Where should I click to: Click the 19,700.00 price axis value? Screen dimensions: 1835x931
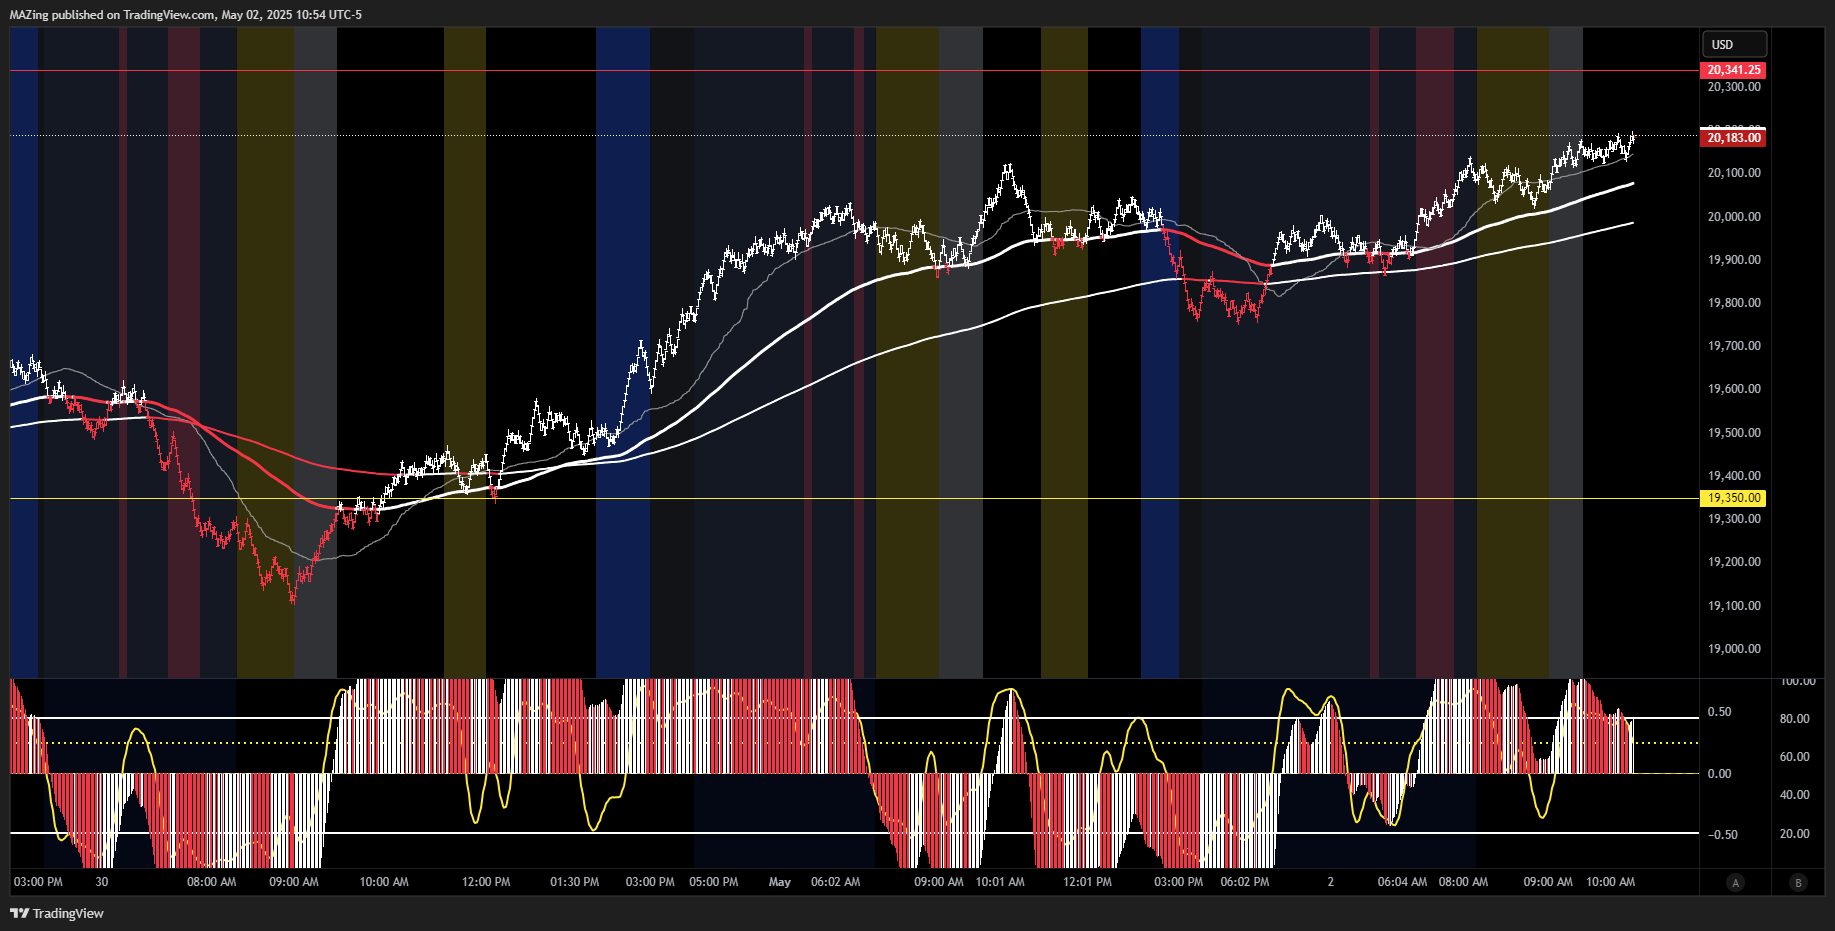[x=1734, y=346]
